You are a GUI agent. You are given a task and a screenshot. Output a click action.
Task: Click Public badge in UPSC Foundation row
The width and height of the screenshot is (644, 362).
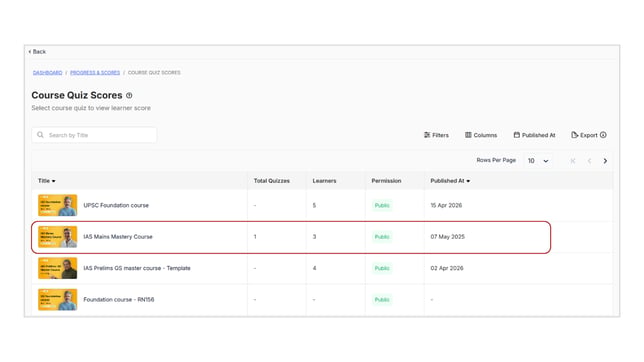tap(382, 205)
